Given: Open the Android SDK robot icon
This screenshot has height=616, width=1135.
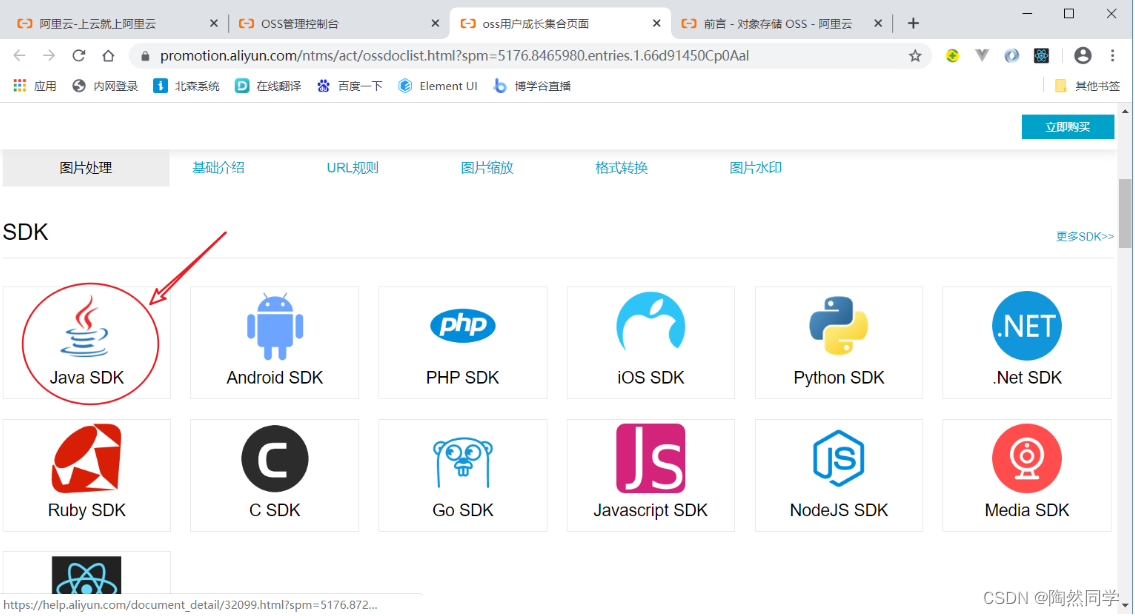Looking at the screenshot, I should (275, 326).
